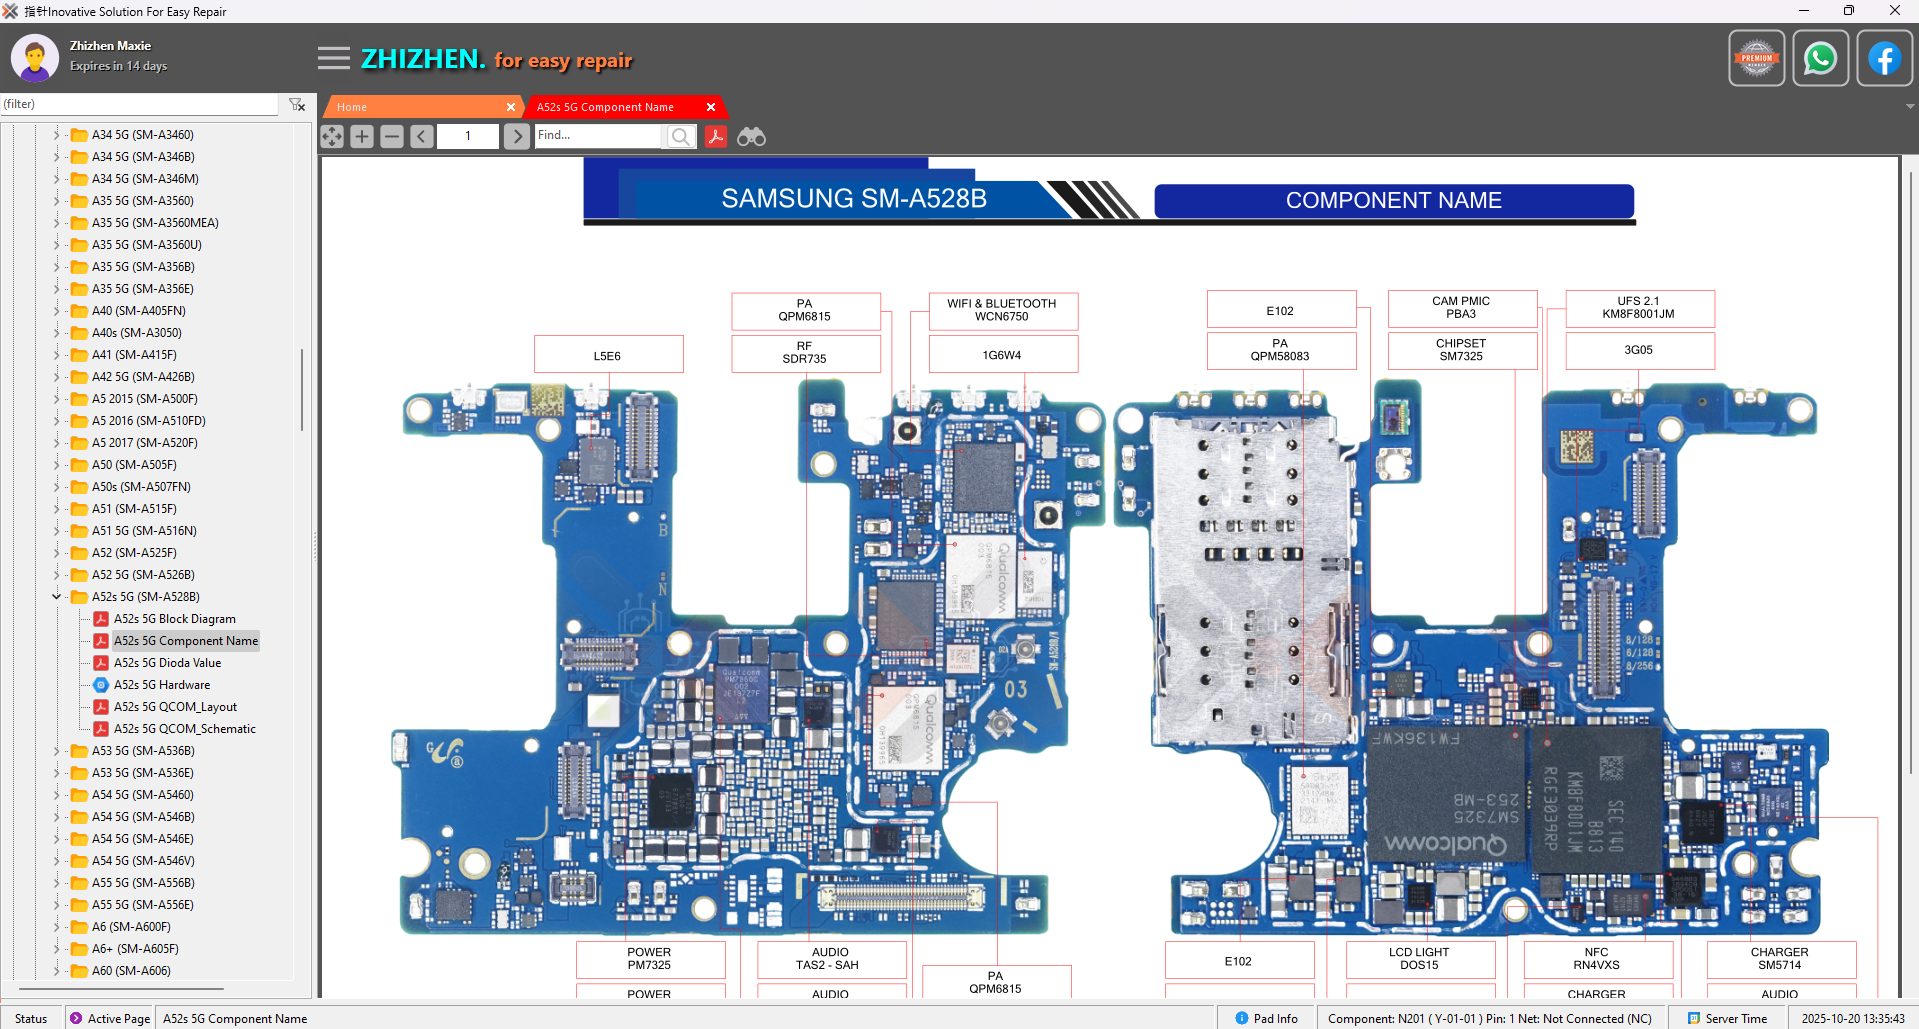Zoom out with the minus icon
This screenshot has height=1029, width=1919.
tap(392, 136)
